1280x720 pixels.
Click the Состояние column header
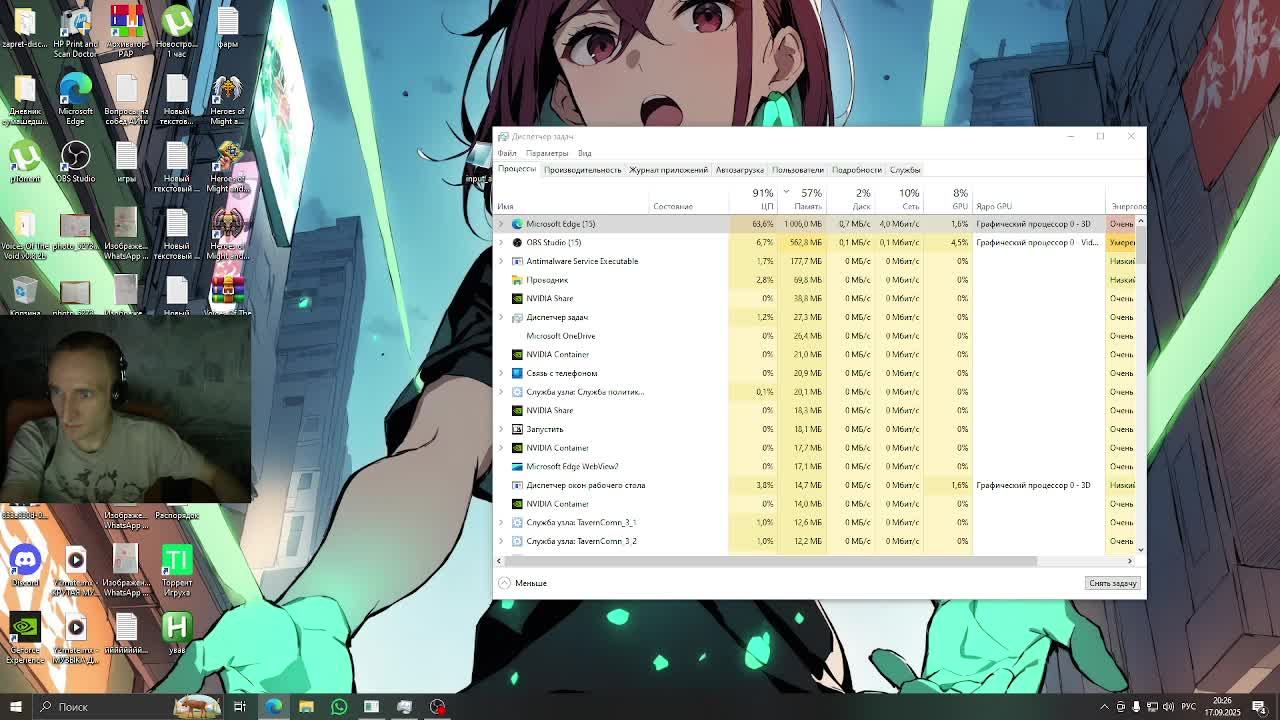(x=689, y=199)
